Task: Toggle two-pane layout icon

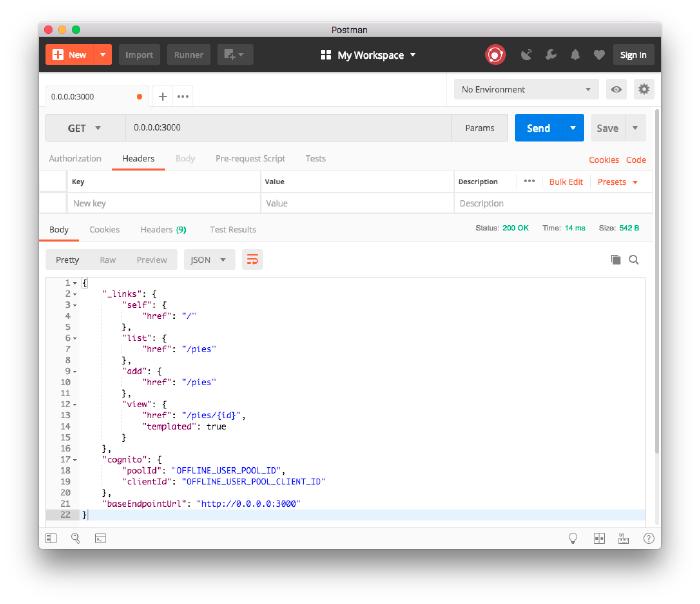Action: click(599, 538)
